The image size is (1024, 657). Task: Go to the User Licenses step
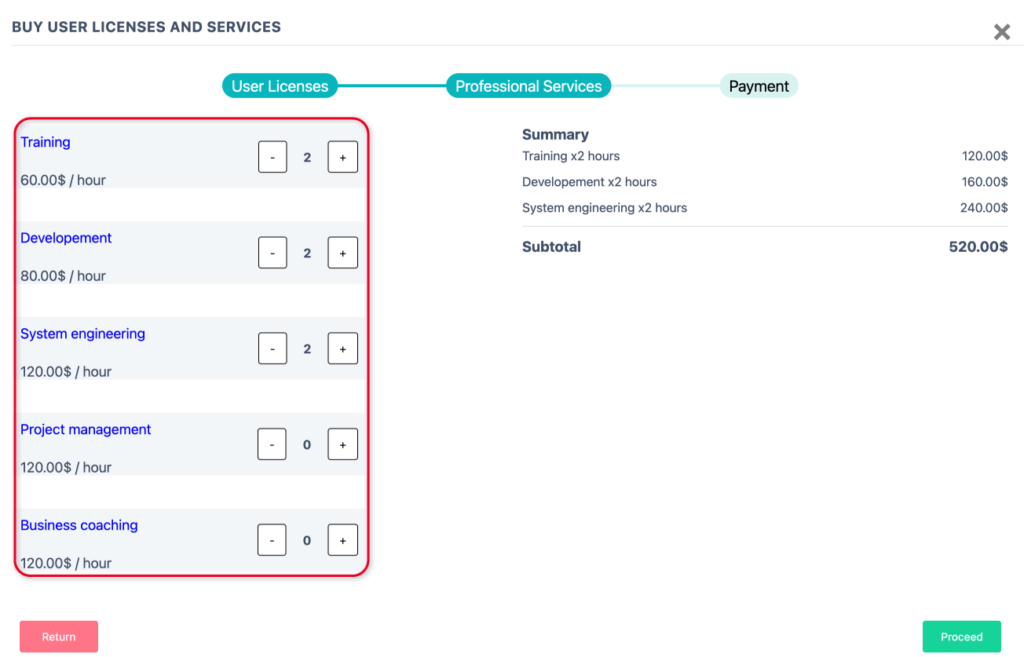[x=280, y=86]
